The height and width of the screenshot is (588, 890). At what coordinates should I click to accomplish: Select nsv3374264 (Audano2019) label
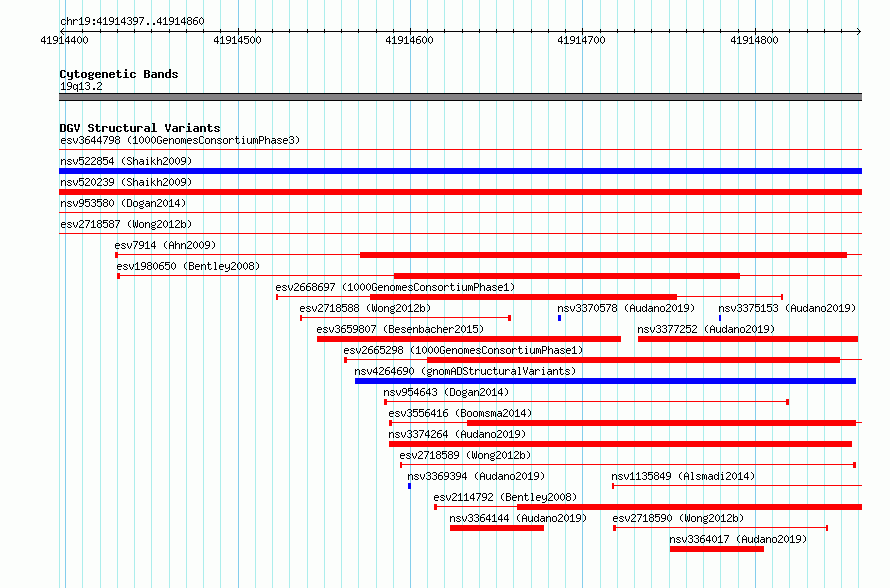coord(457,434)
